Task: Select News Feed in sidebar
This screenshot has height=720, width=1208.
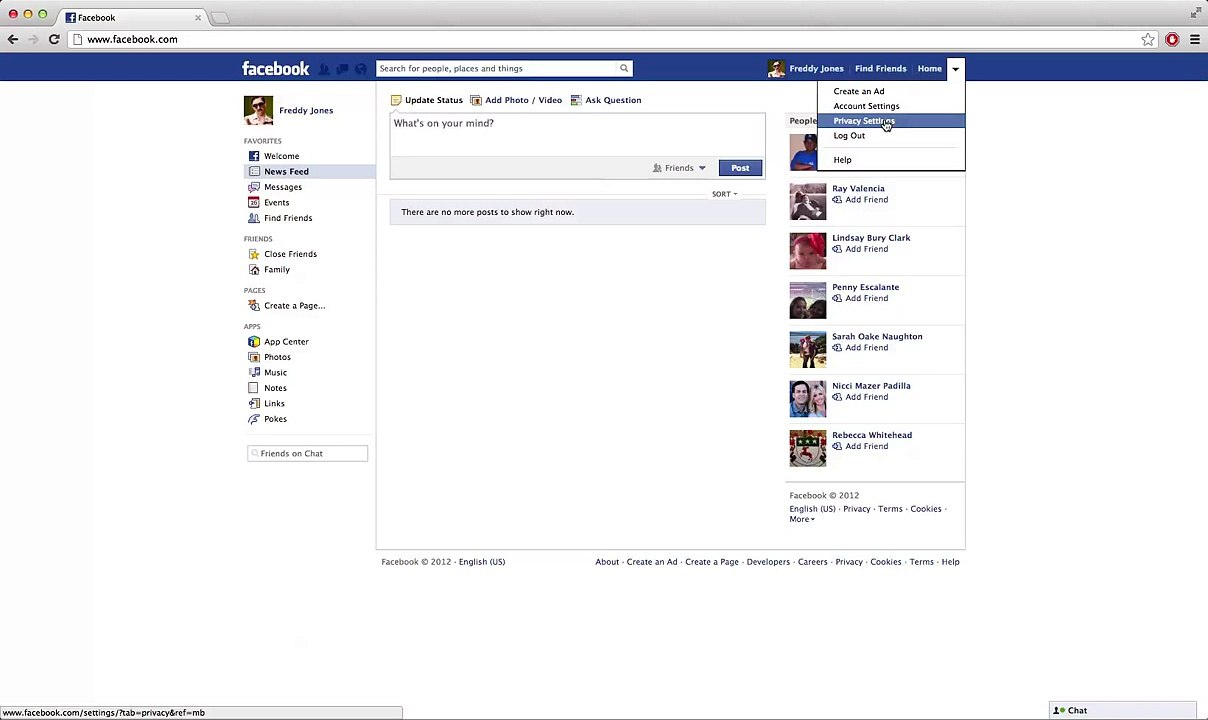Action: coord(286,172)
